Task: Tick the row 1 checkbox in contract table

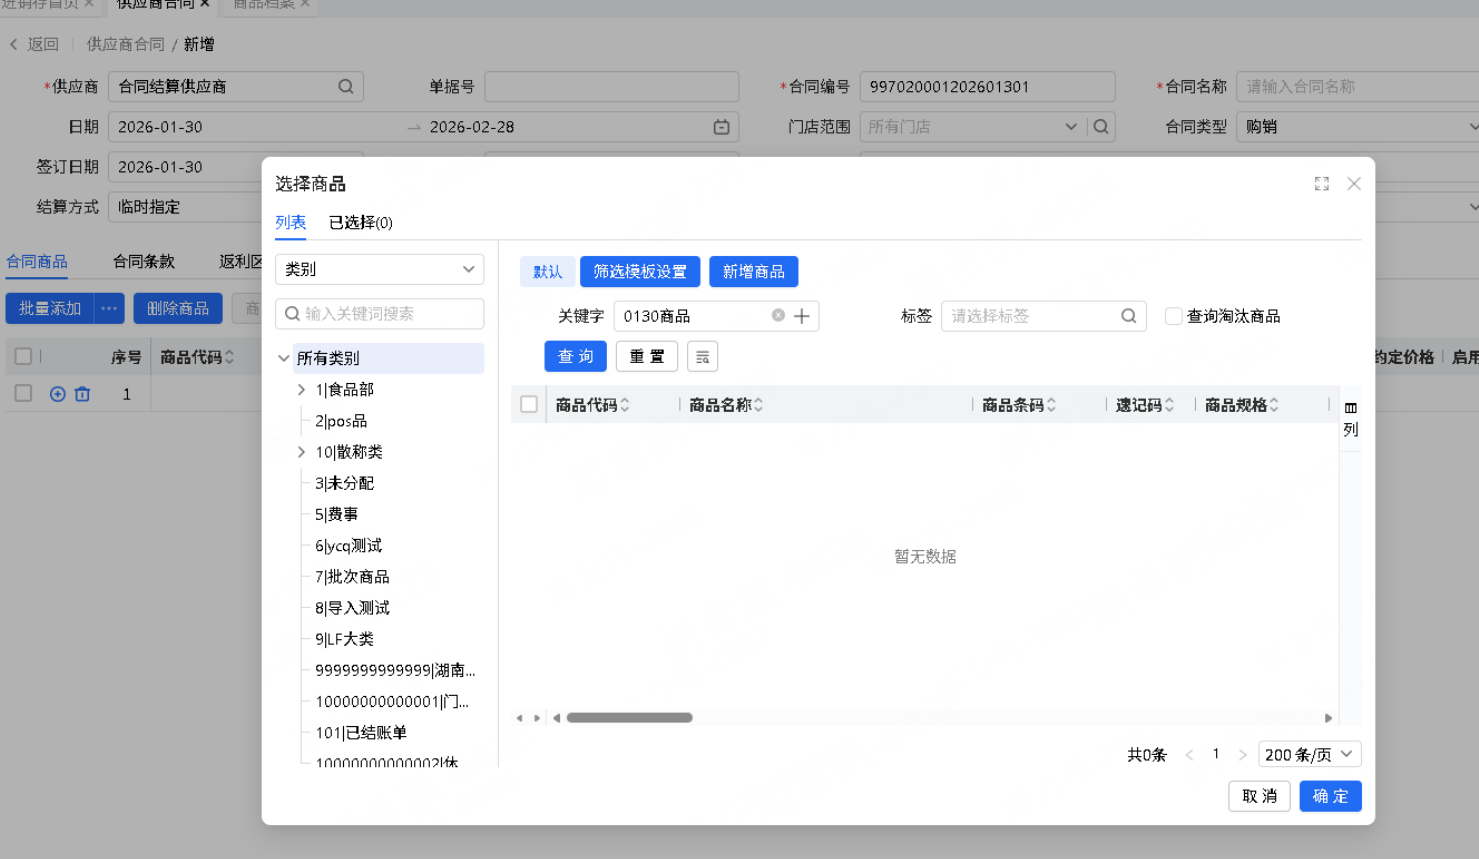Action: pos(23,394)
